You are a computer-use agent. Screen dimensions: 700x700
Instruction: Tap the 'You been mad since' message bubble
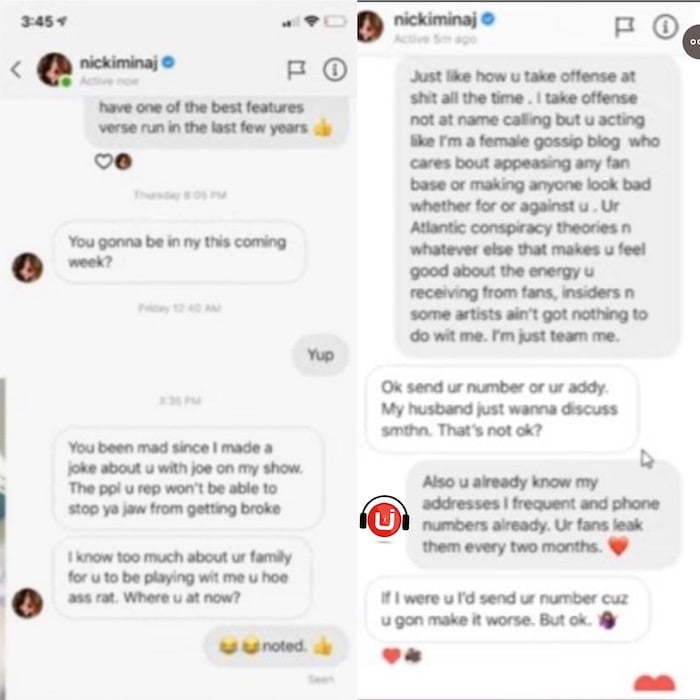(188, 478)
